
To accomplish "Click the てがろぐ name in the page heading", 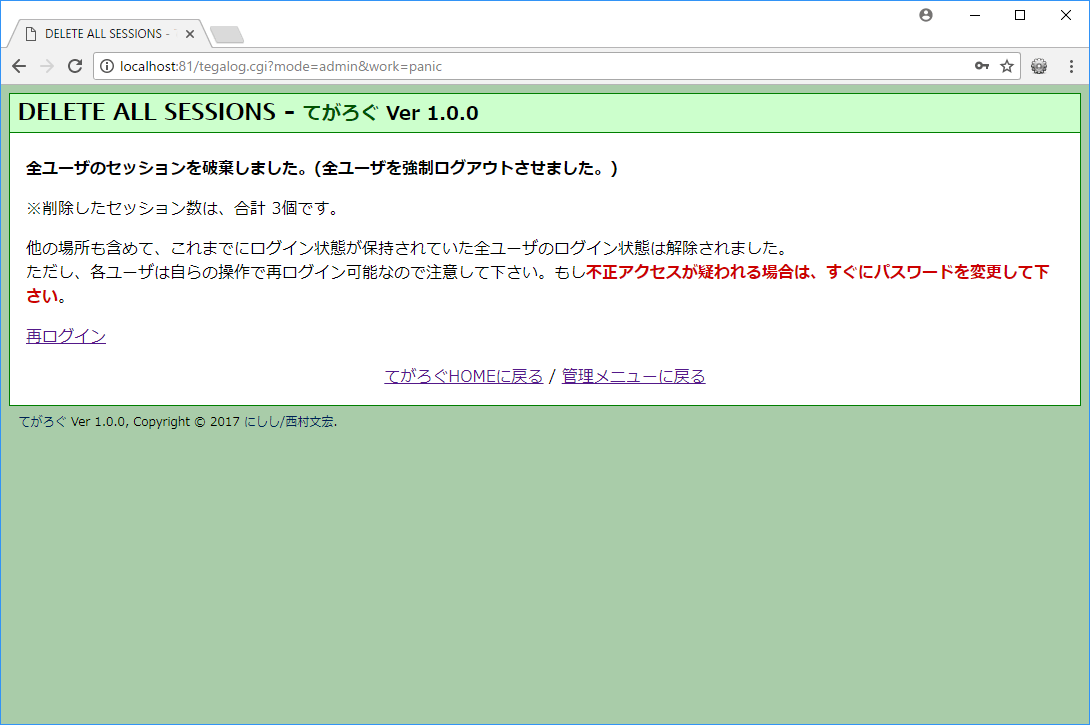I will click(x=340, y=112).
